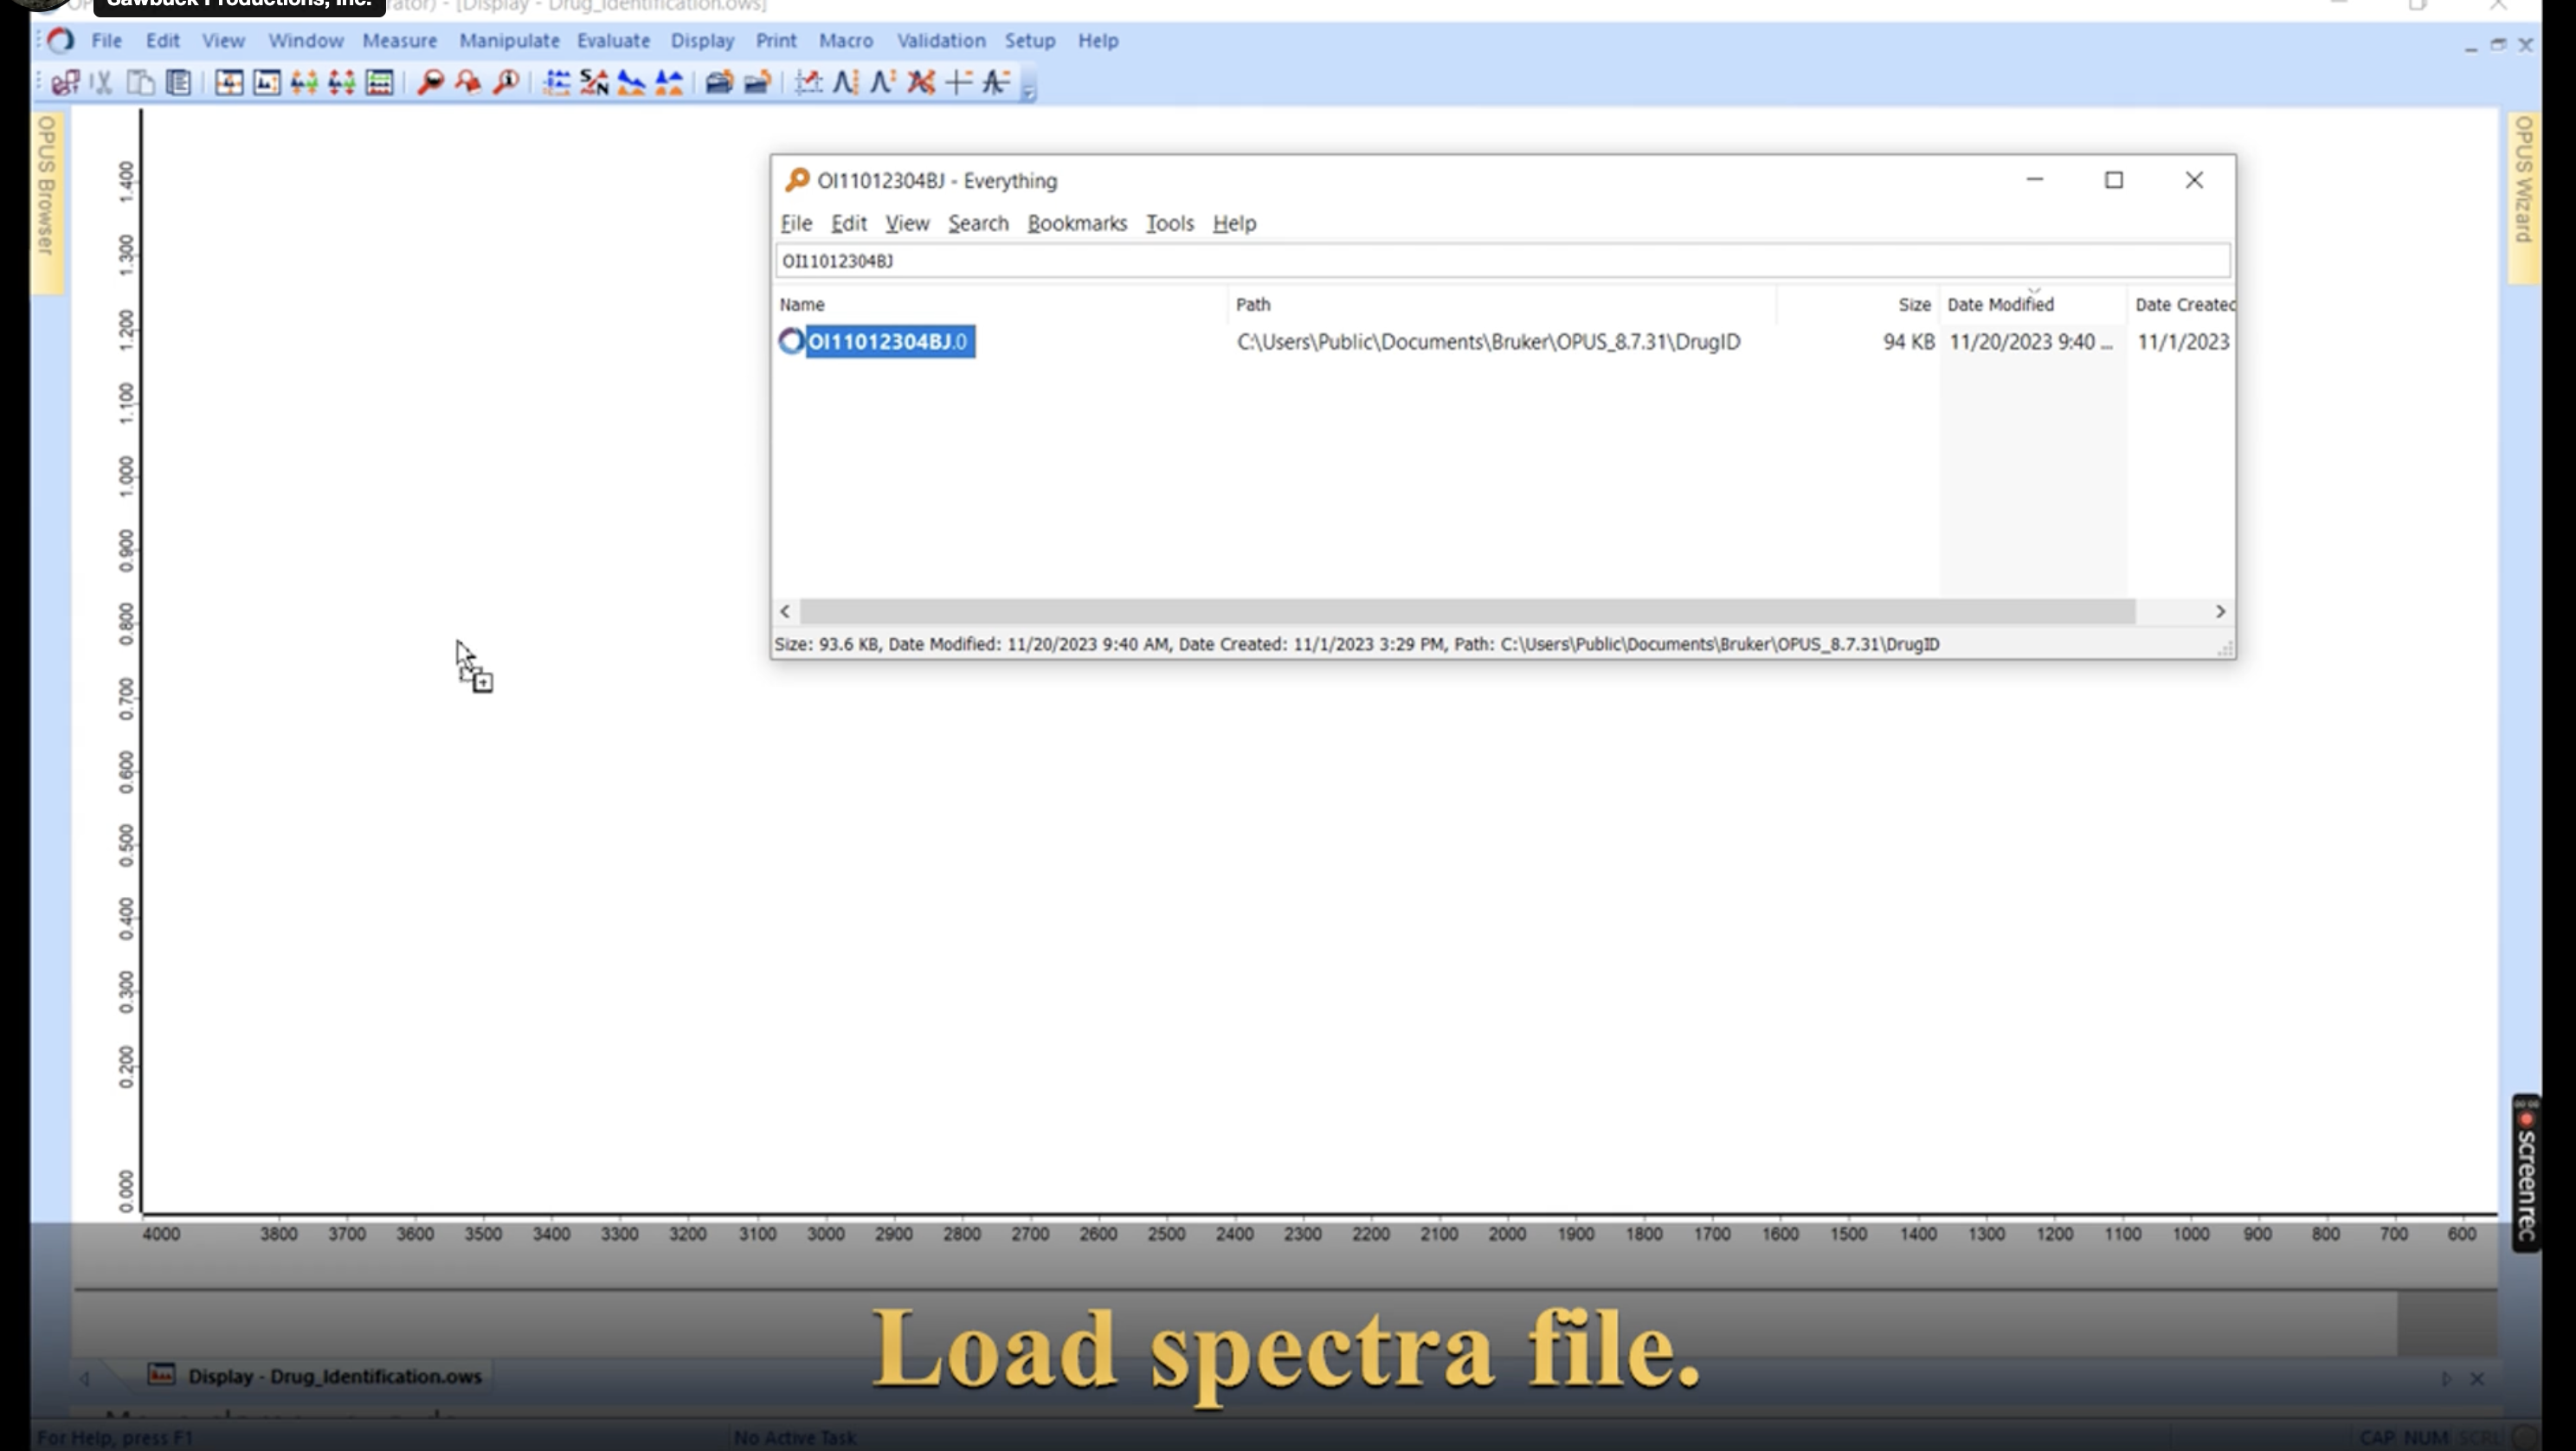
Task: Expand the Date Modified sort chevron
Action: (x=2035, y=289)
